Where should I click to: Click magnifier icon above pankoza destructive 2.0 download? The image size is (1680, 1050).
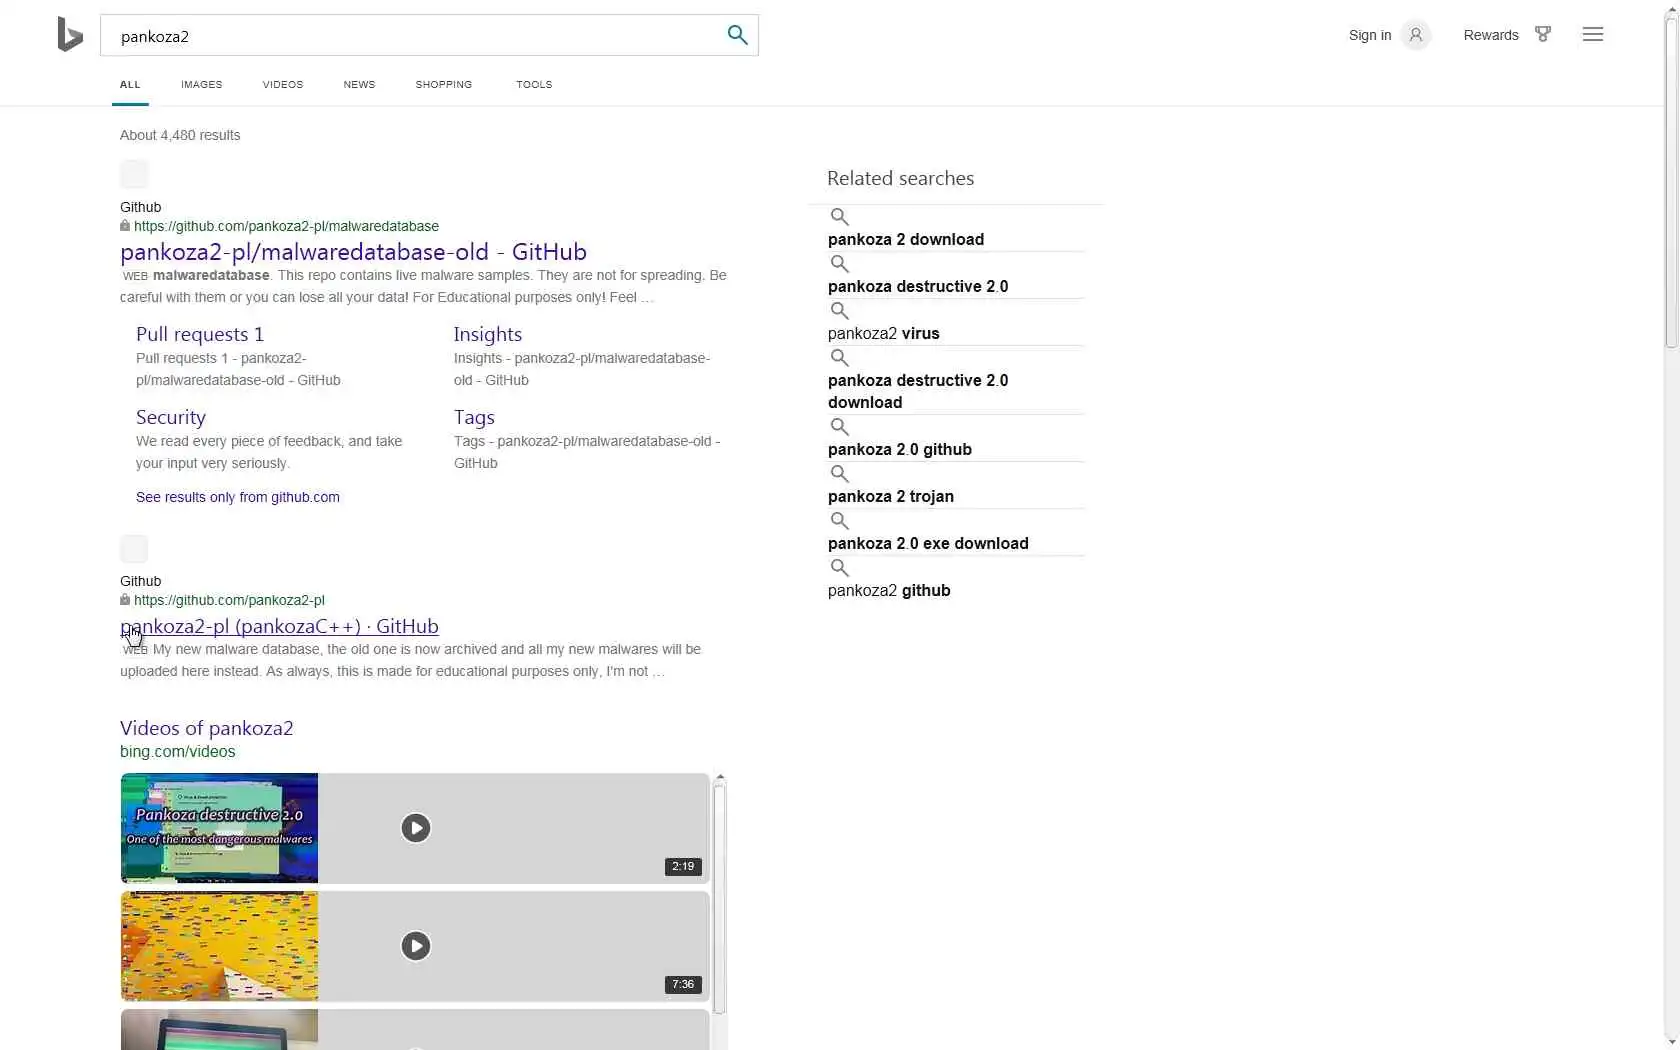839,358
